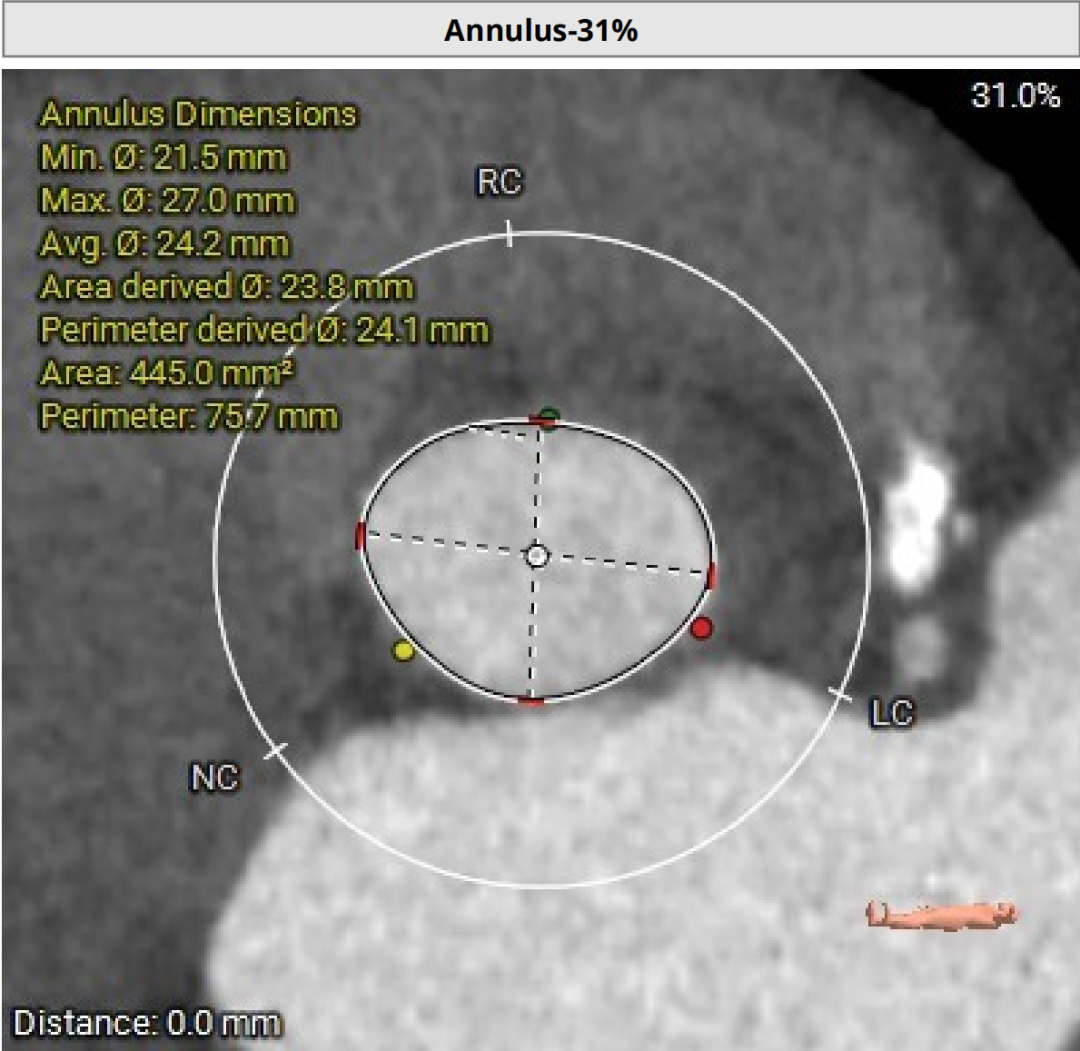This screenshot has height=1051, width=1080.
Task: Select the red handle on contour's right edge
Action: pos(712,575)
